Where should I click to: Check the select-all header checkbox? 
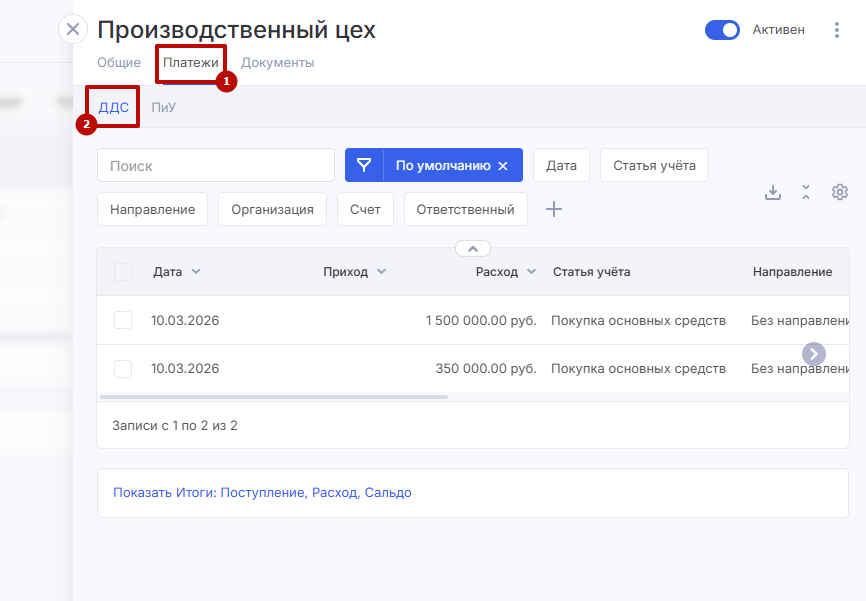click(123, 272)
